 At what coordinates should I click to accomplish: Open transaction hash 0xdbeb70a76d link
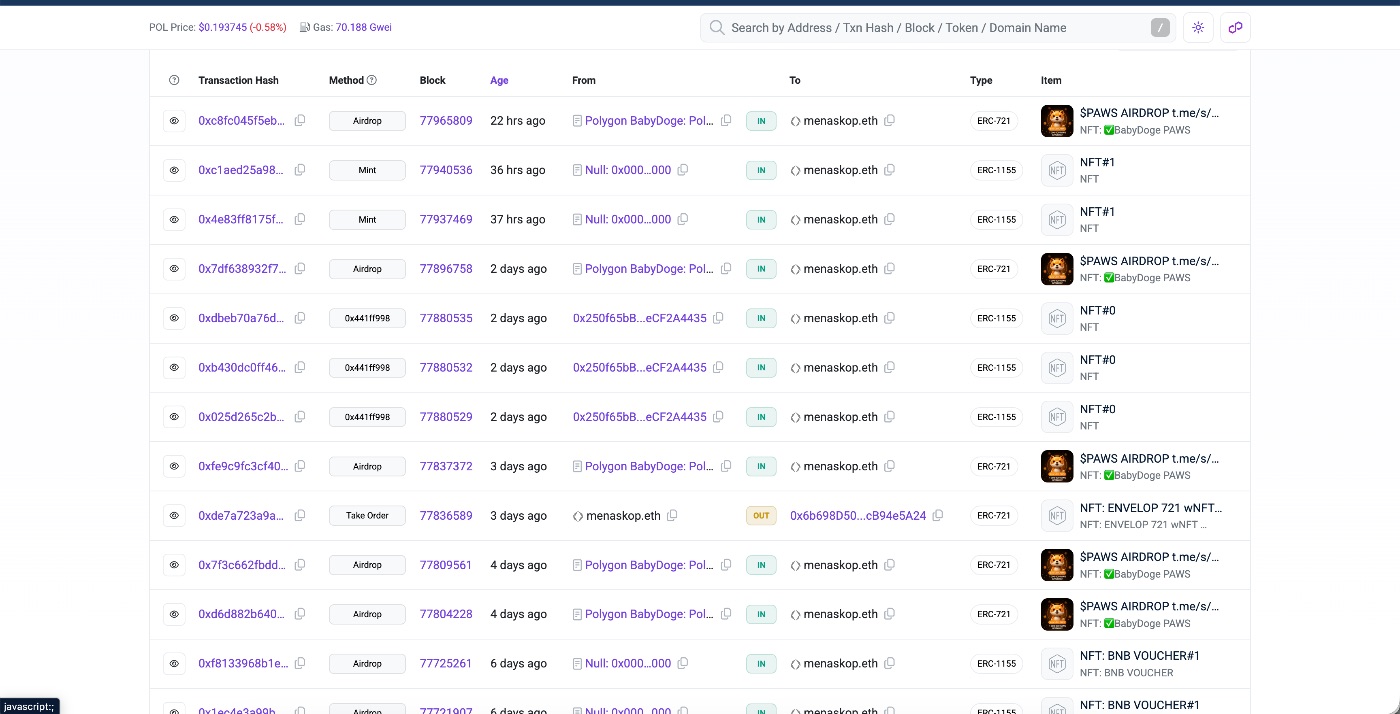242,318
